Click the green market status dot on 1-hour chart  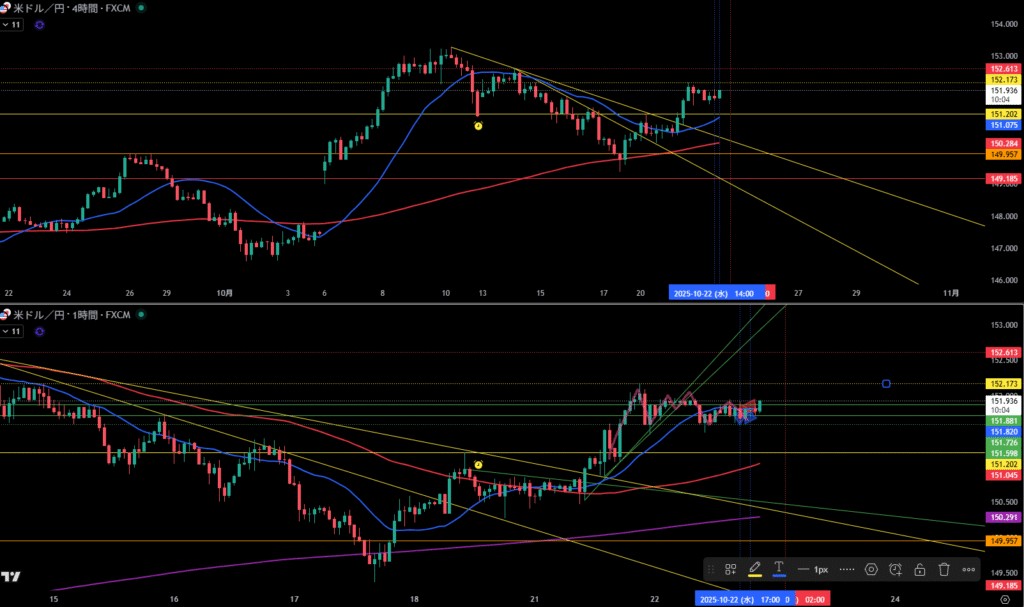click(x=140, y=315)
